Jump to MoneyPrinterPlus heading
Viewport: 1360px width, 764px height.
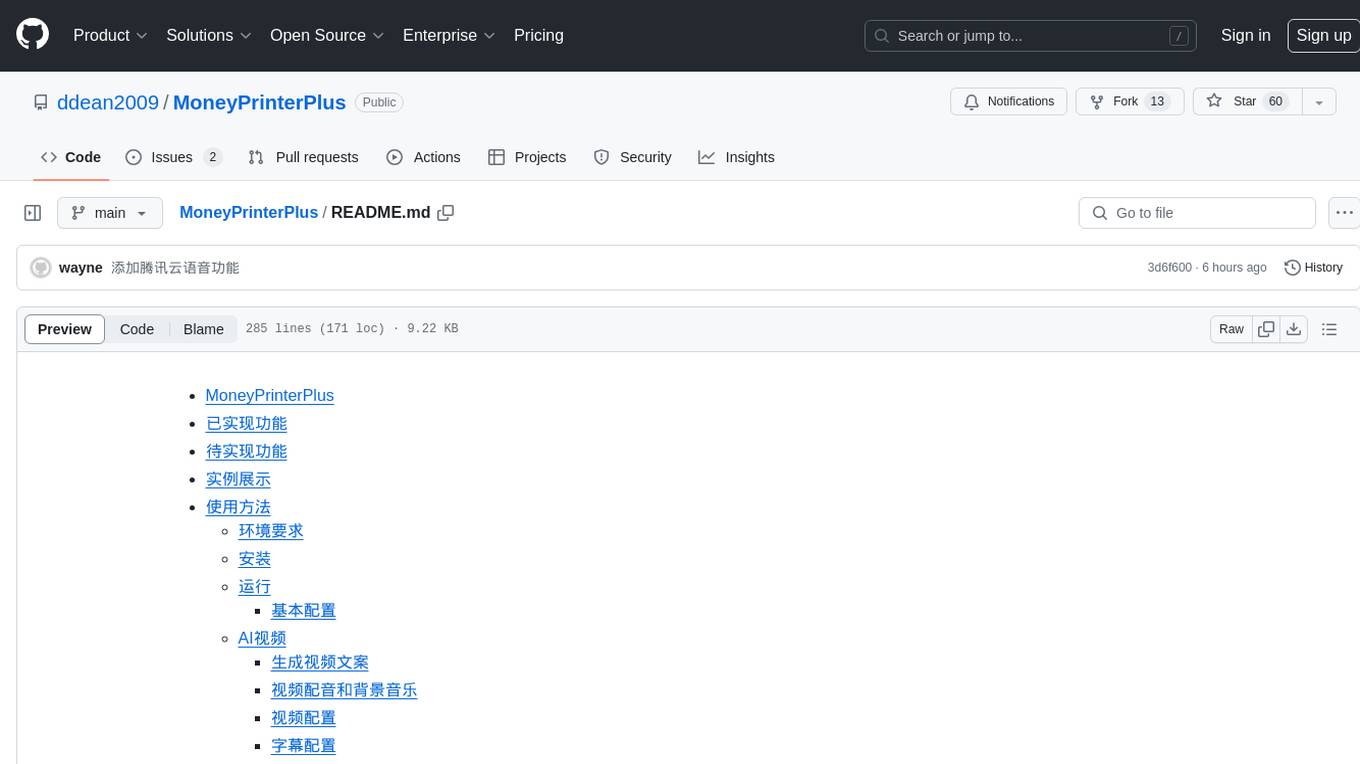click(x=270, y=396)
